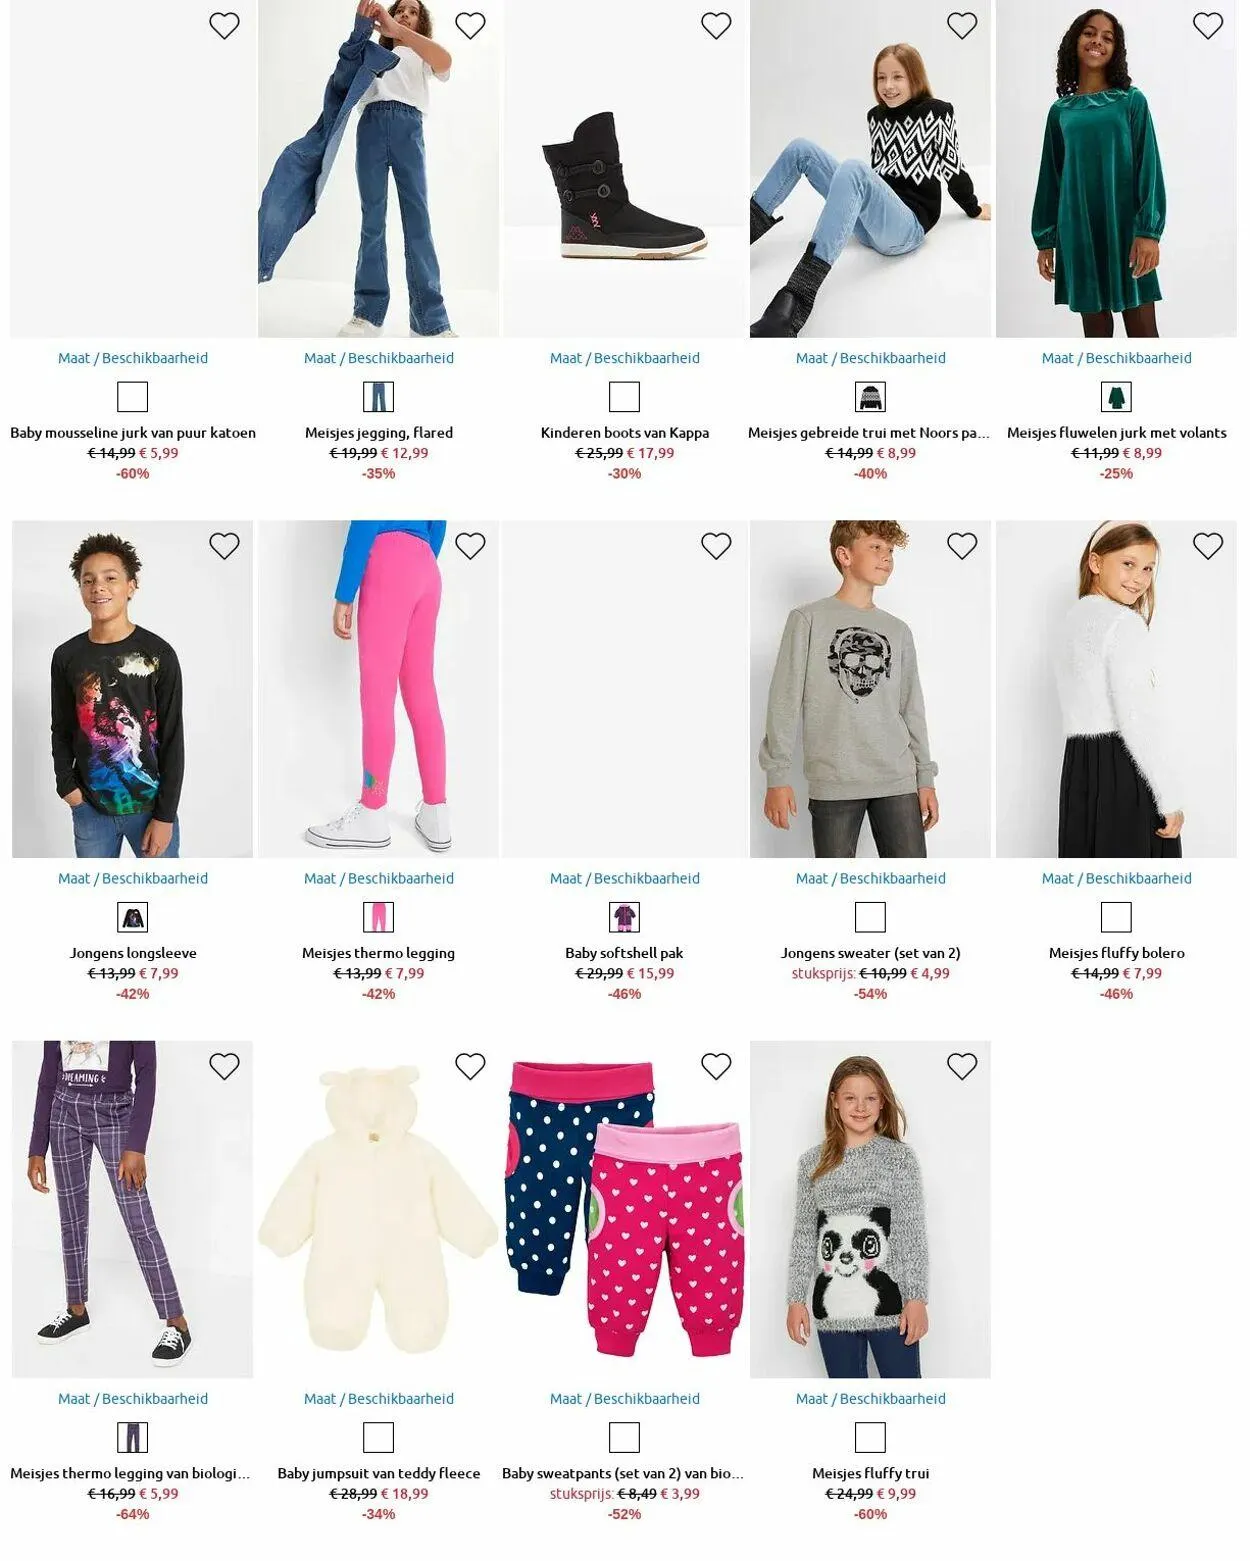Open the Kinderen boots van Kappa link
Screen dimensions: 1250x1561
tap(624, 433)
